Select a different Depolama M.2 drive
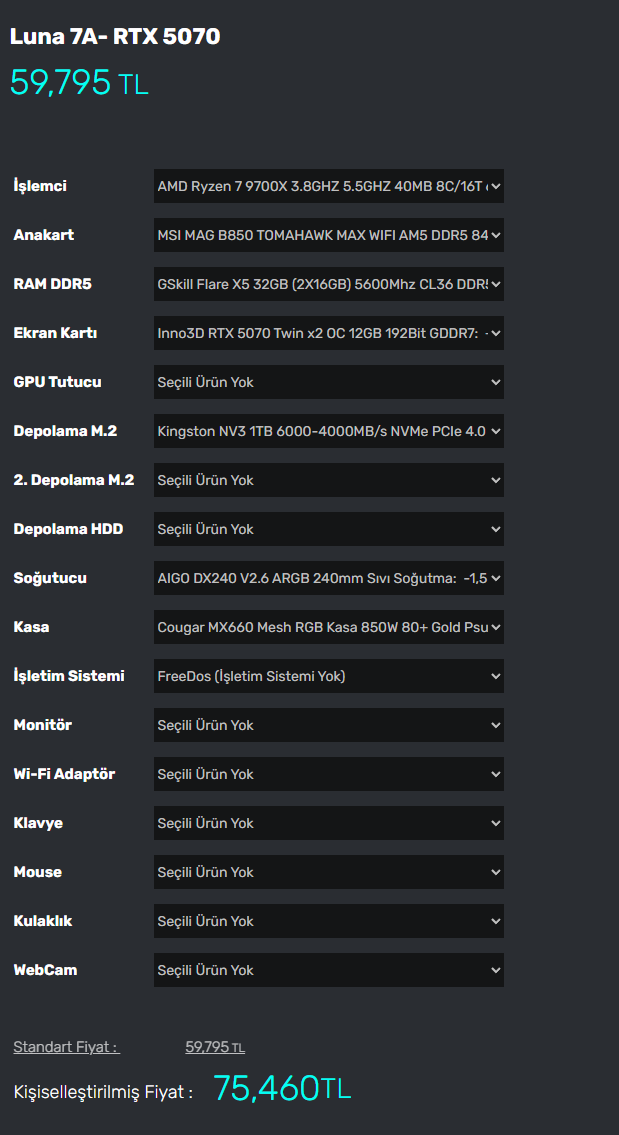 [328, 431]
